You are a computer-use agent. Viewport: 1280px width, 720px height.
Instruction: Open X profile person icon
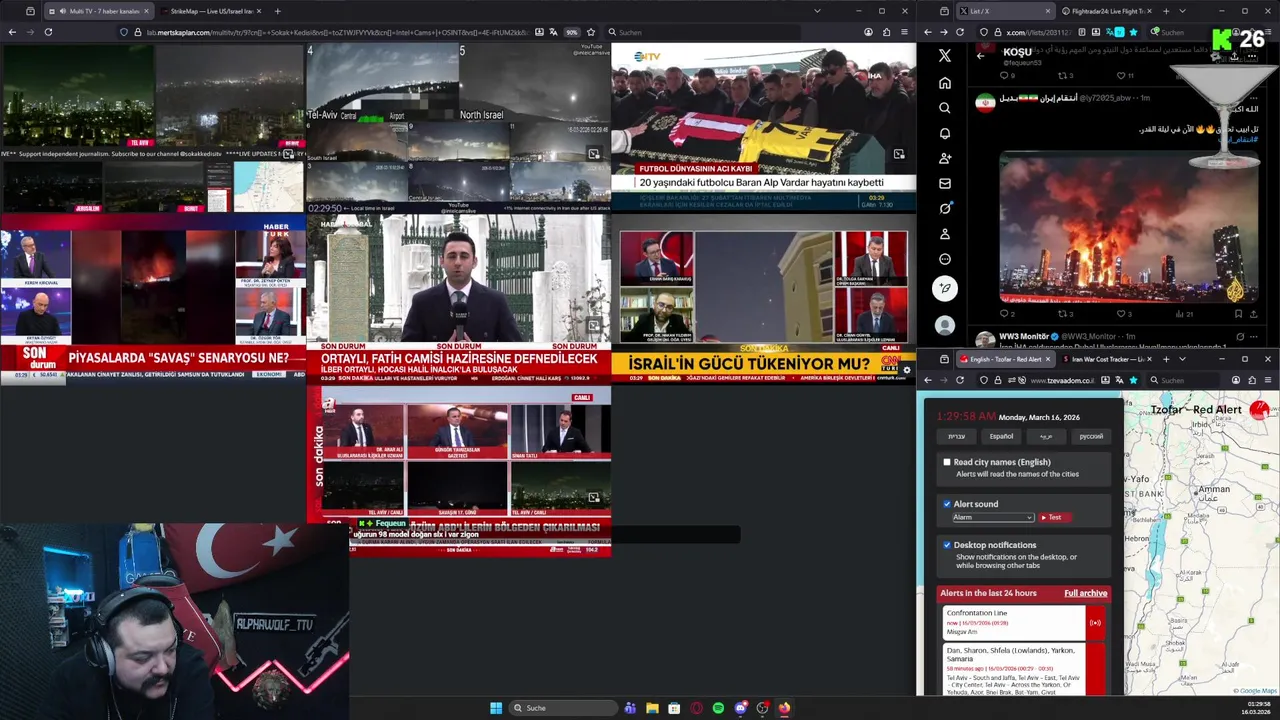point(945,234)
